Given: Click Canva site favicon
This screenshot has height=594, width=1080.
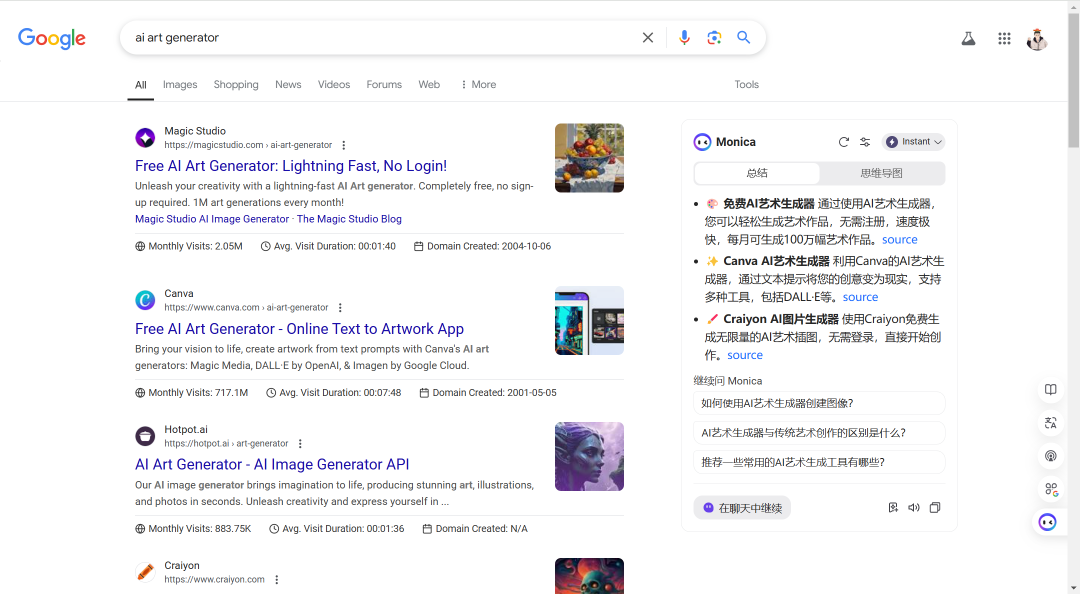Looking at the screenshot, I should click(145, 300).
